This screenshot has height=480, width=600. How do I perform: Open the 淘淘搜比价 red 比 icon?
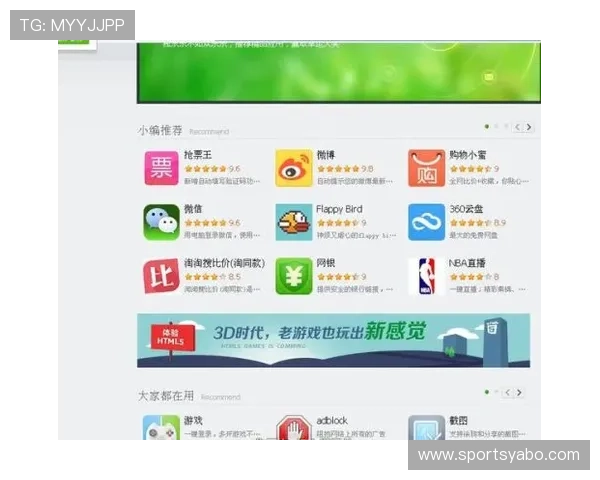(161, 276)
